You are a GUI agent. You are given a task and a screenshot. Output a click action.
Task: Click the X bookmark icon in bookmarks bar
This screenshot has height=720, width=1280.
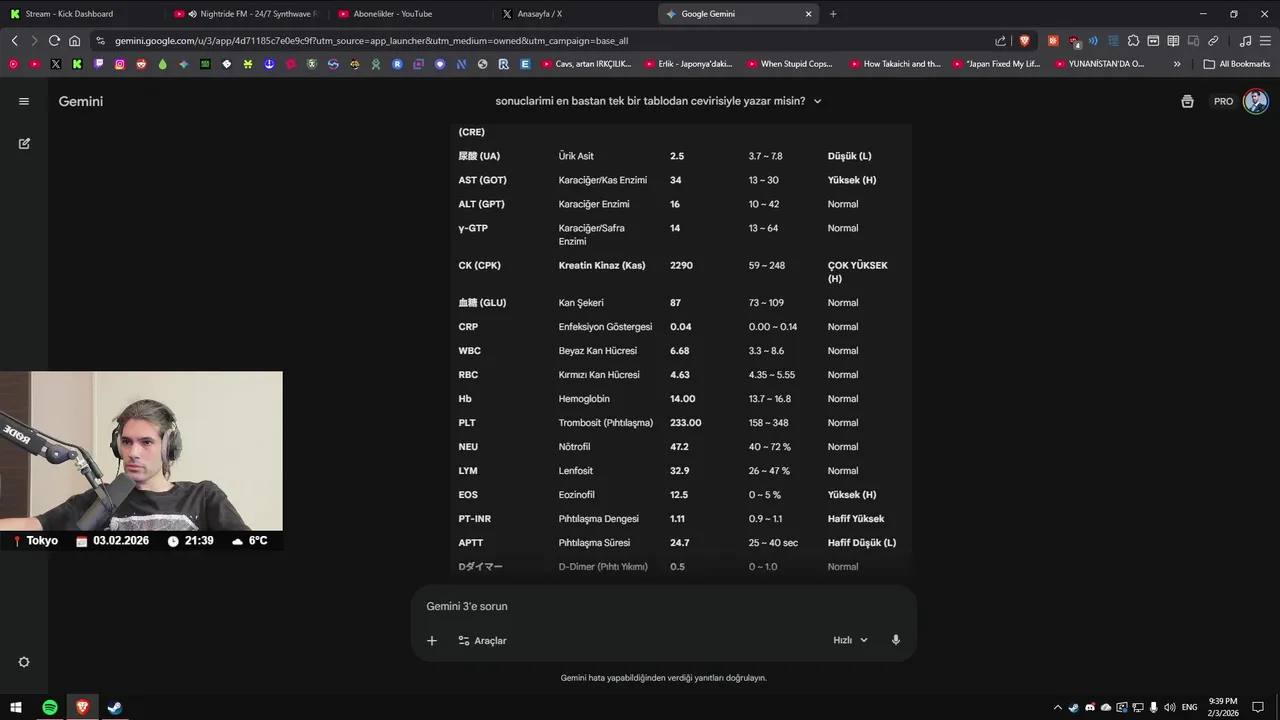pos(55,64)
